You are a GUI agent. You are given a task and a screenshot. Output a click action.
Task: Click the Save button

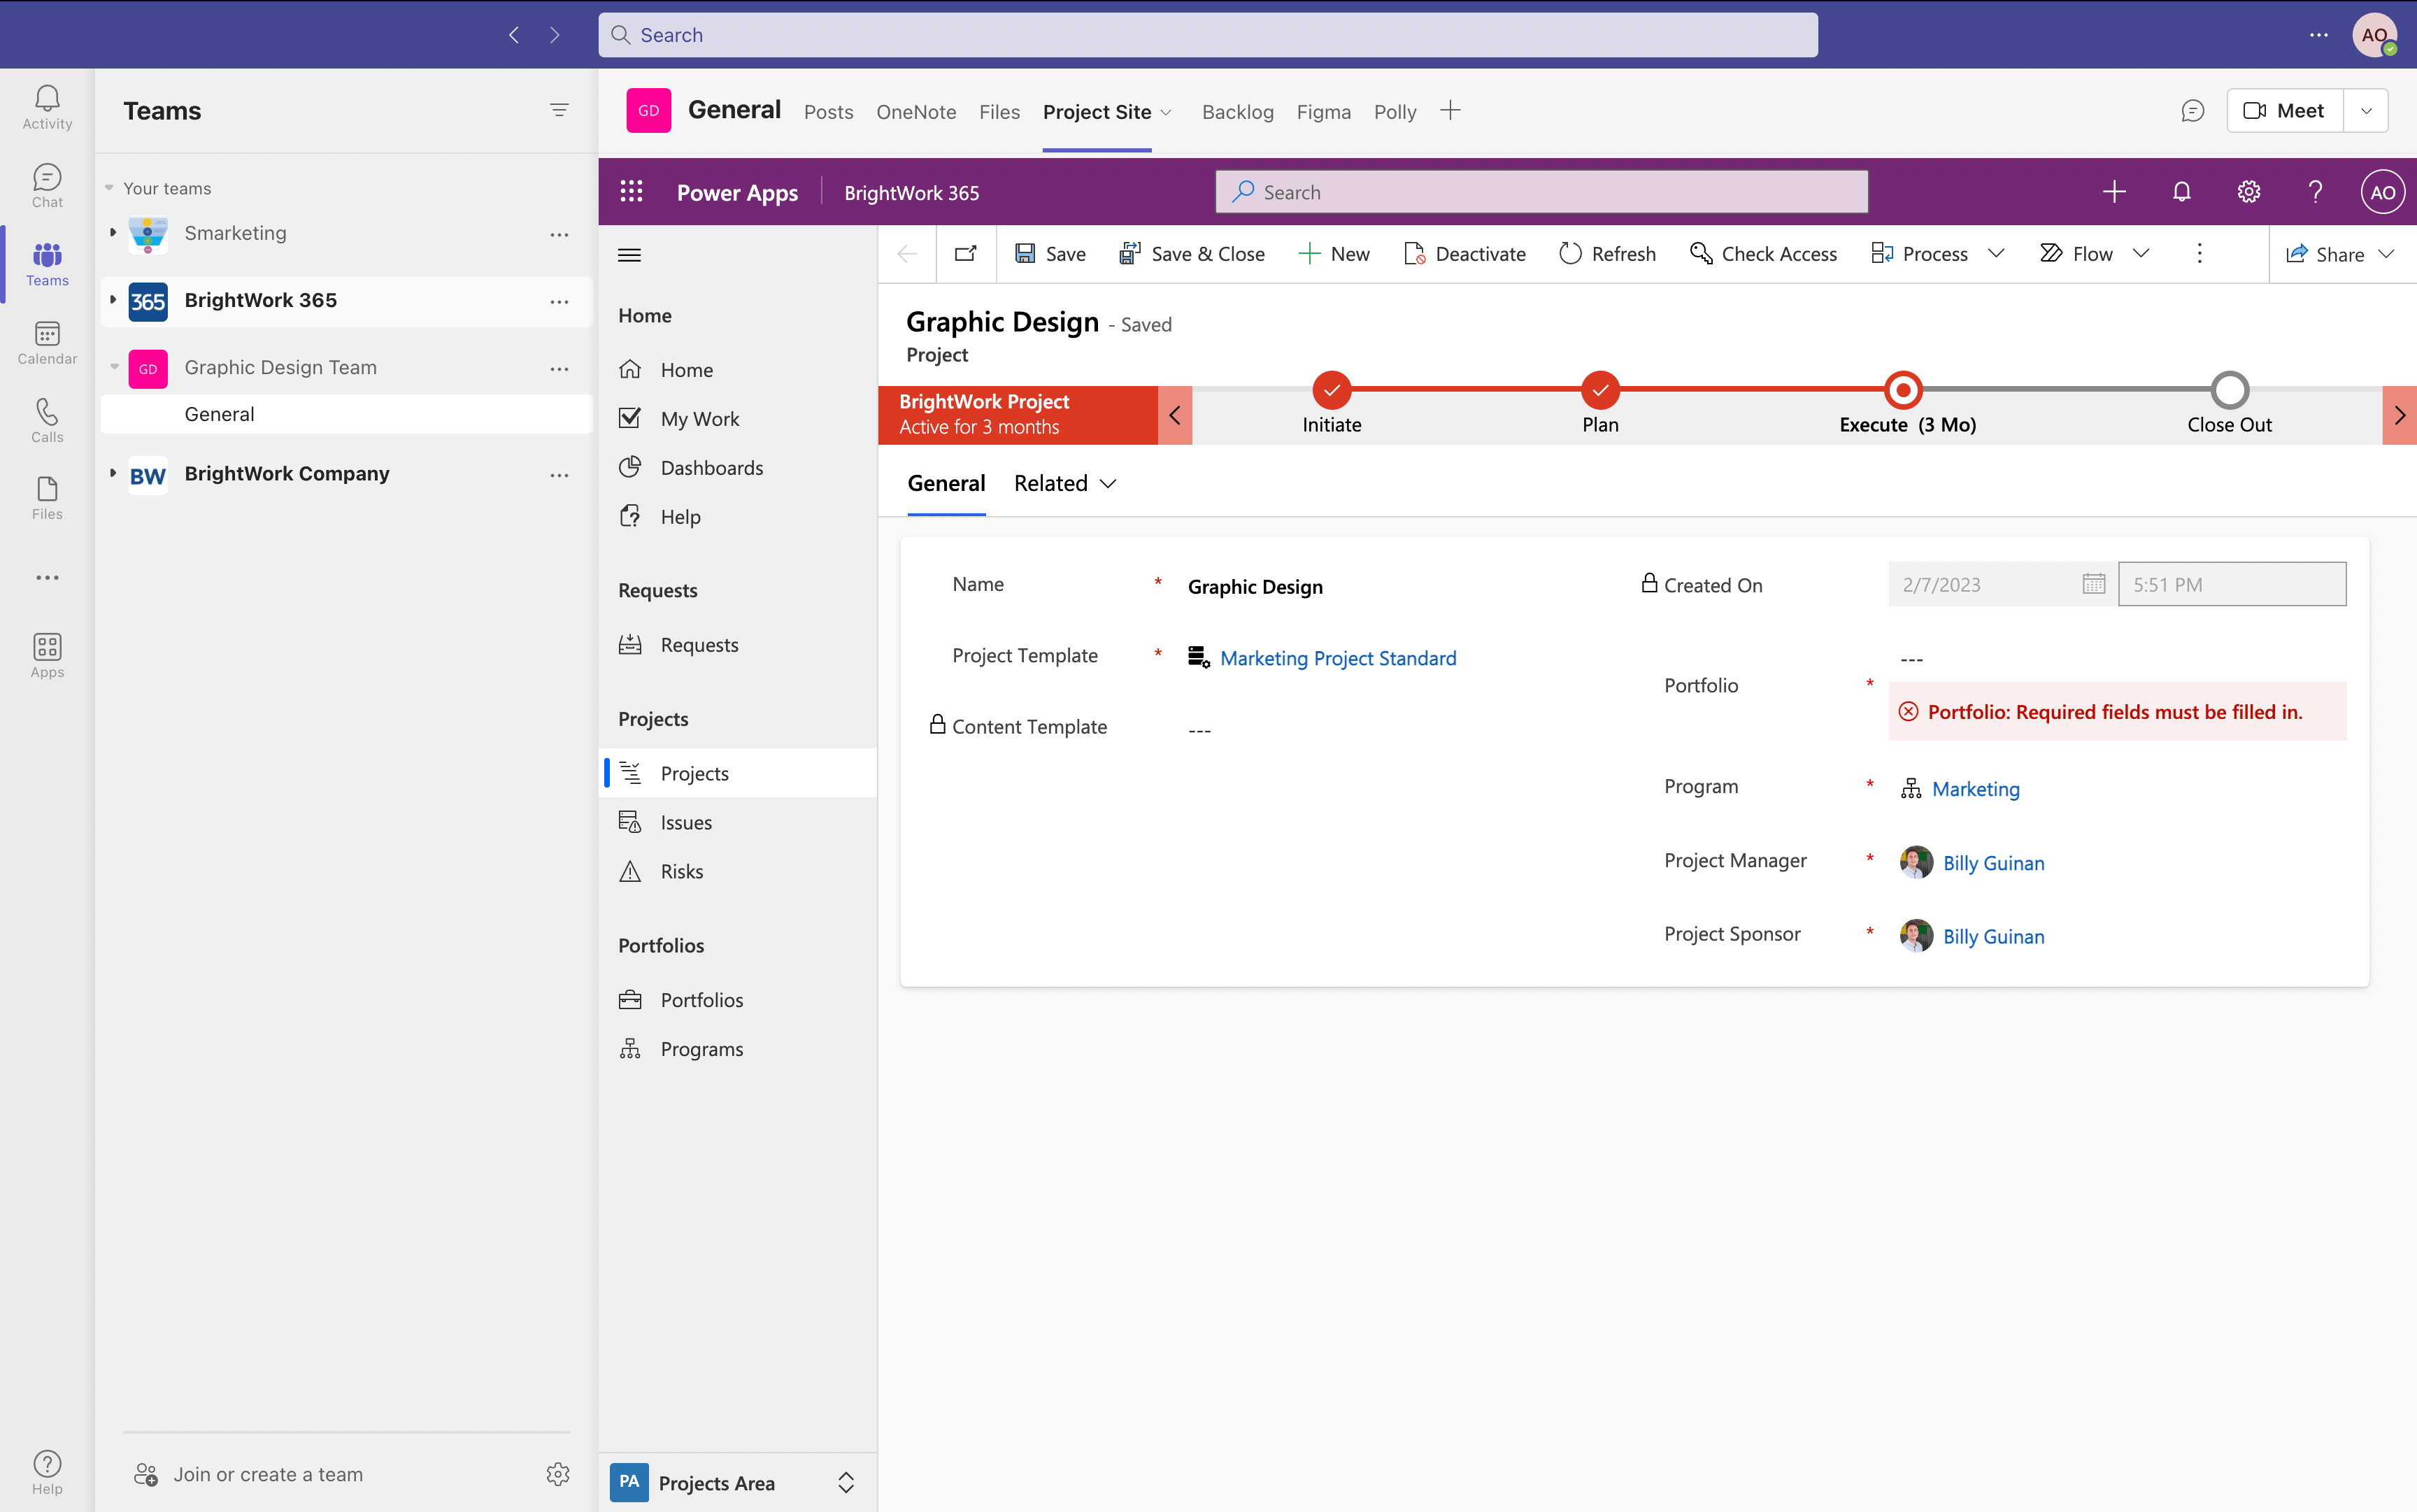[1050, 254]
